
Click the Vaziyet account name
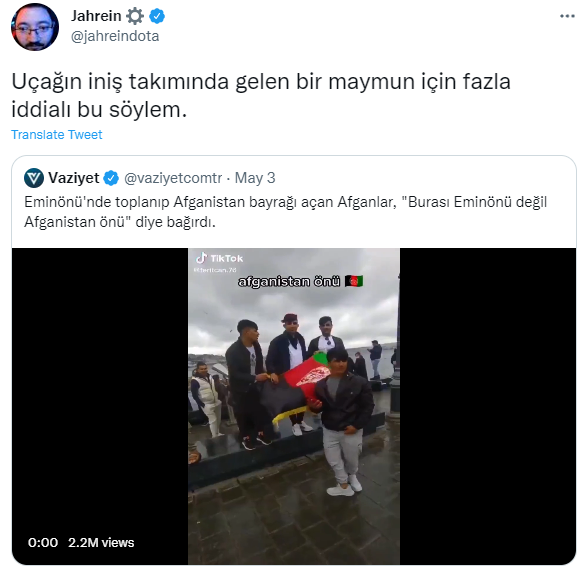click(74, 178)
